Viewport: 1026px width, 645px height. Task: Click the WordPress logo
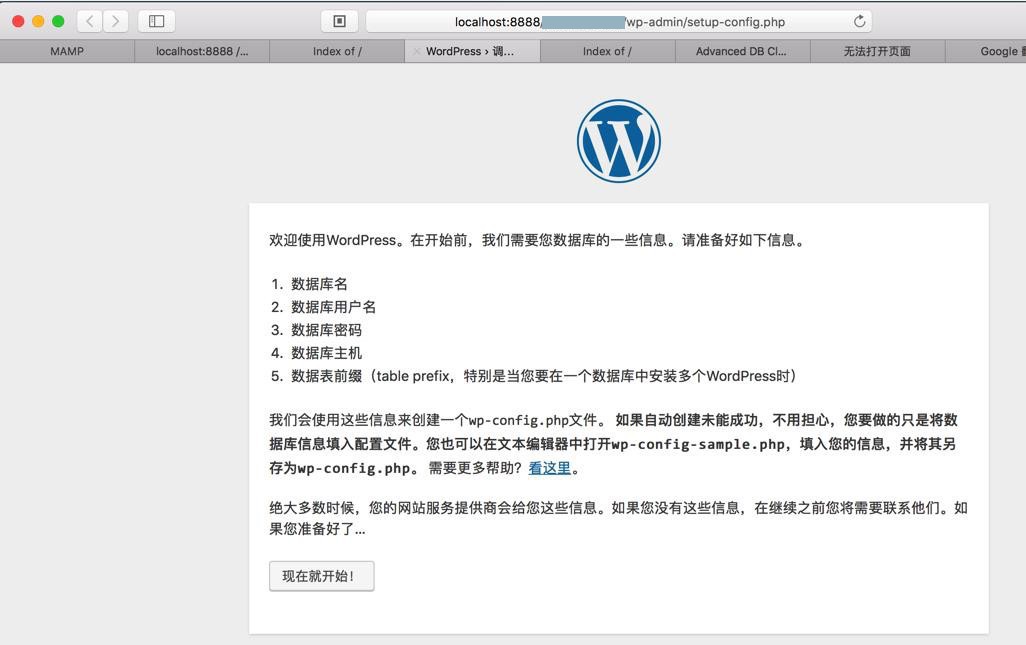coord(619,141)
